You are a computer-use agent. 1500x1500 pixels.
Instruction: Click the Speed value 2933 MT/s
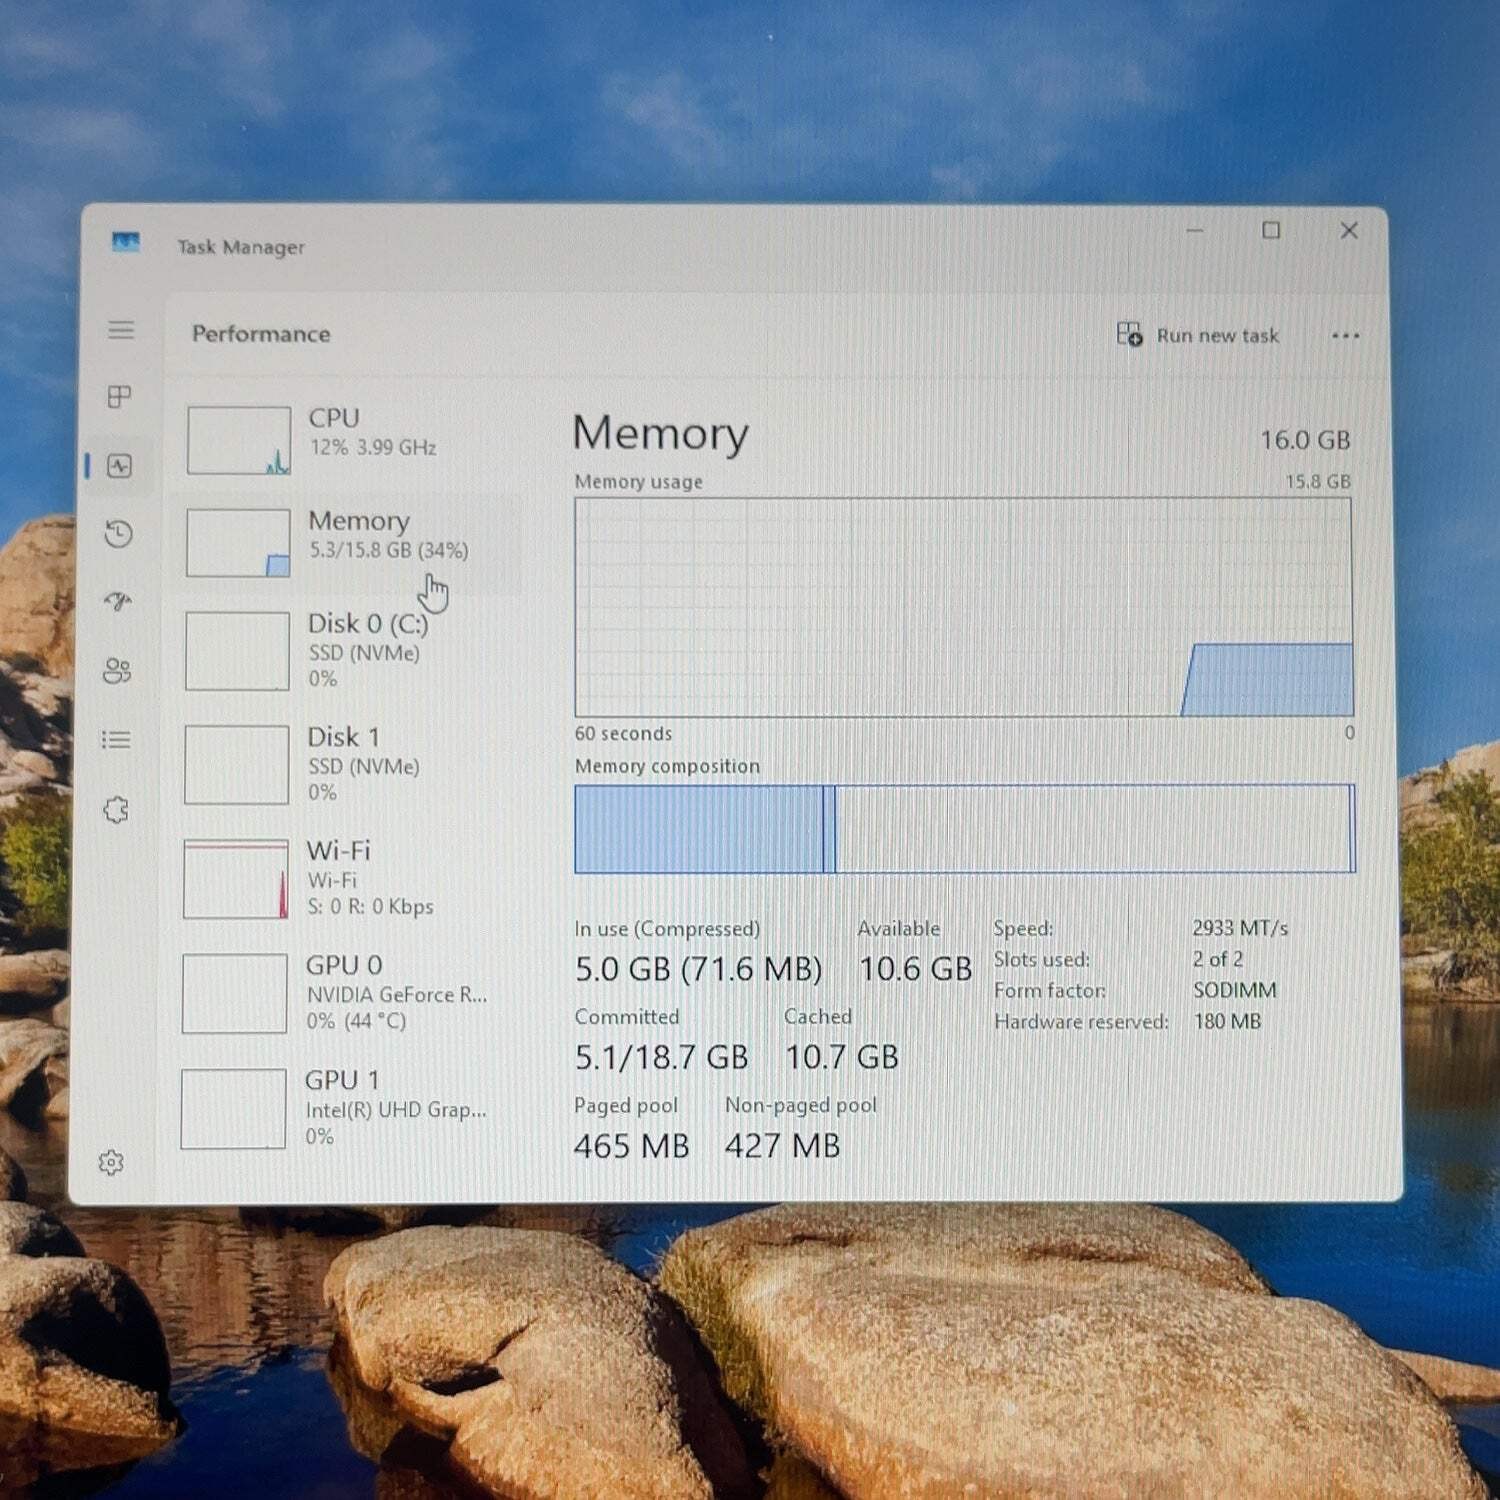(1240, 928)
